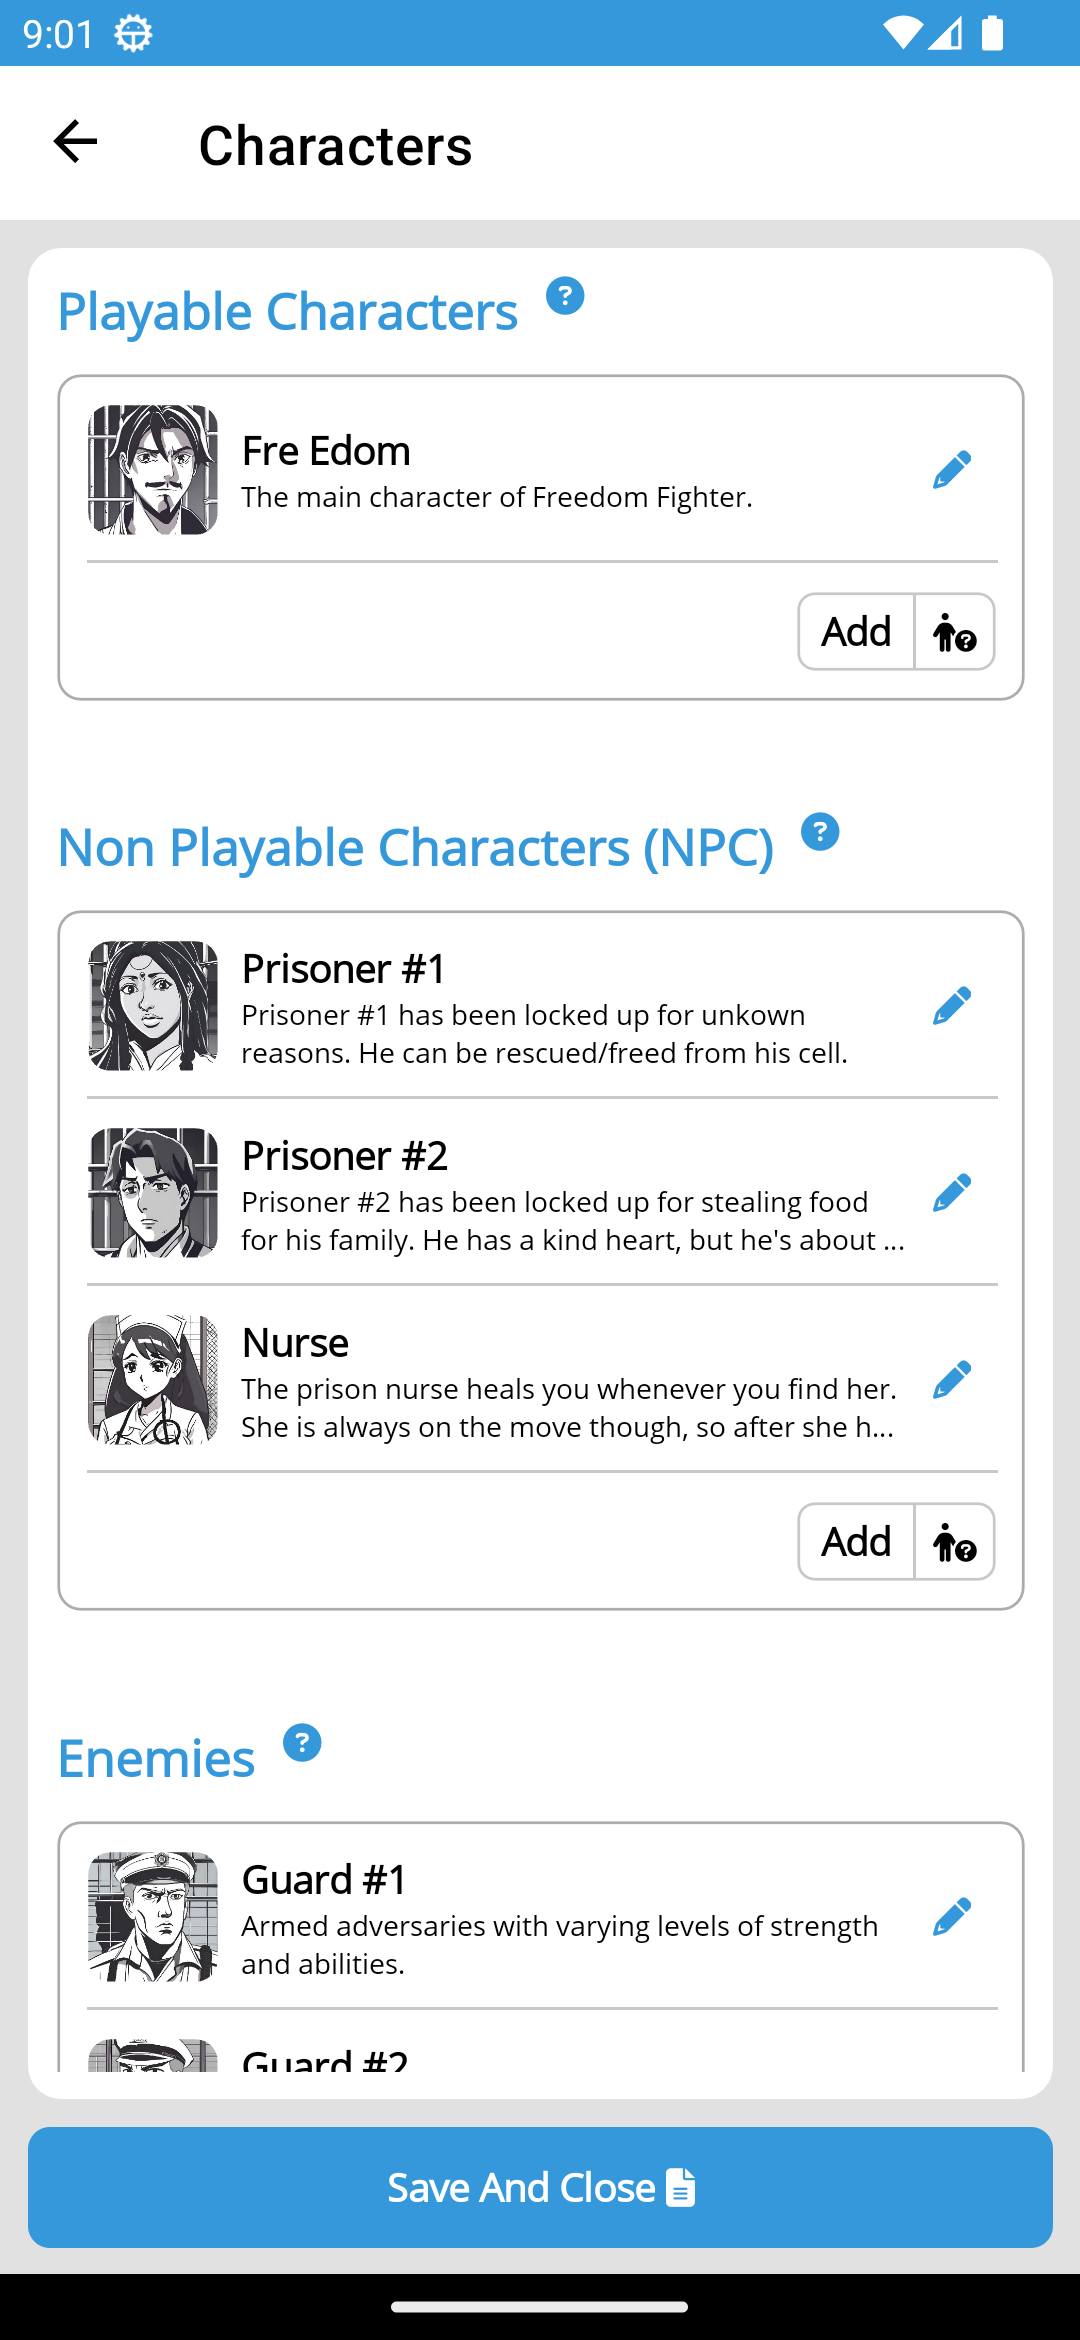1080x2340 pixels.
Task: Tap person-question icon in NPC section
Action: tap(954, 1542)
